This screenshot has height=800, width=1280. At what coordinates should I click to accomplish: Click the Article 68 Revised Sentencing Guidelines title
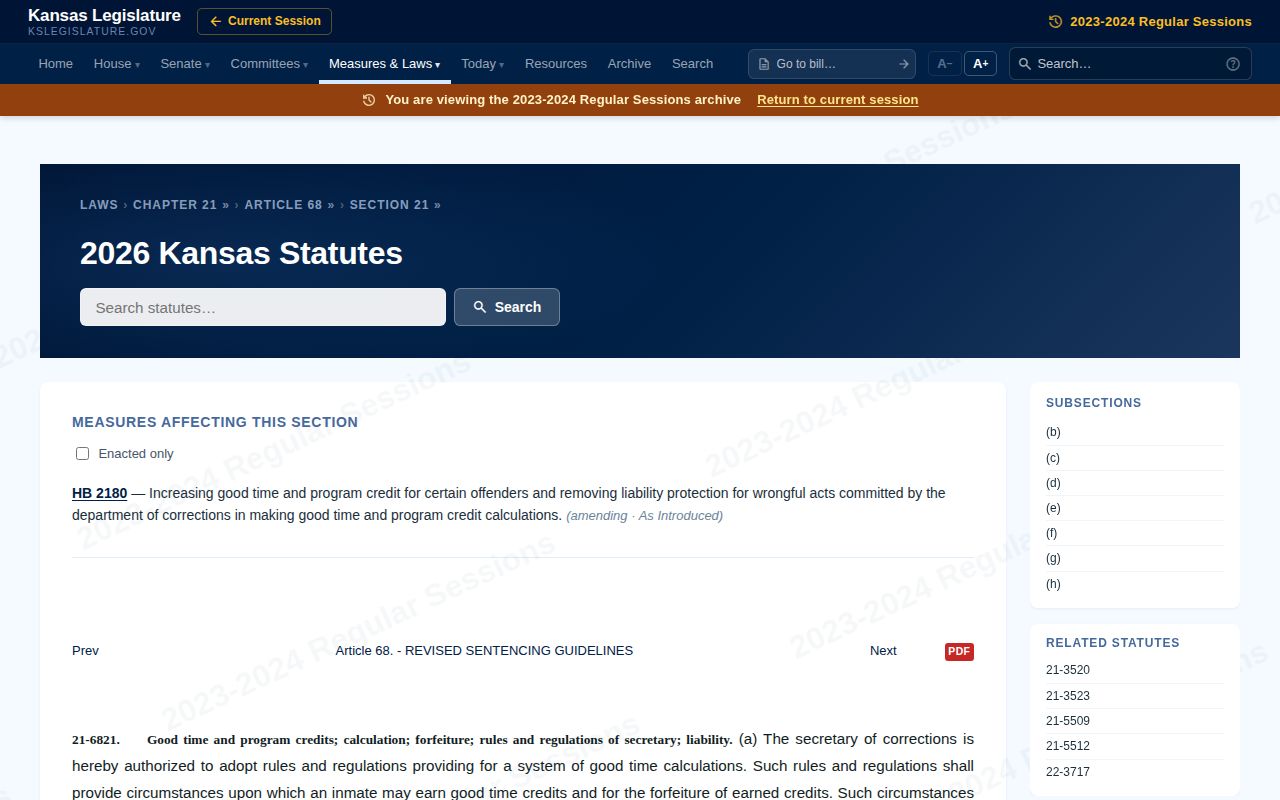[x=484, y=651]
